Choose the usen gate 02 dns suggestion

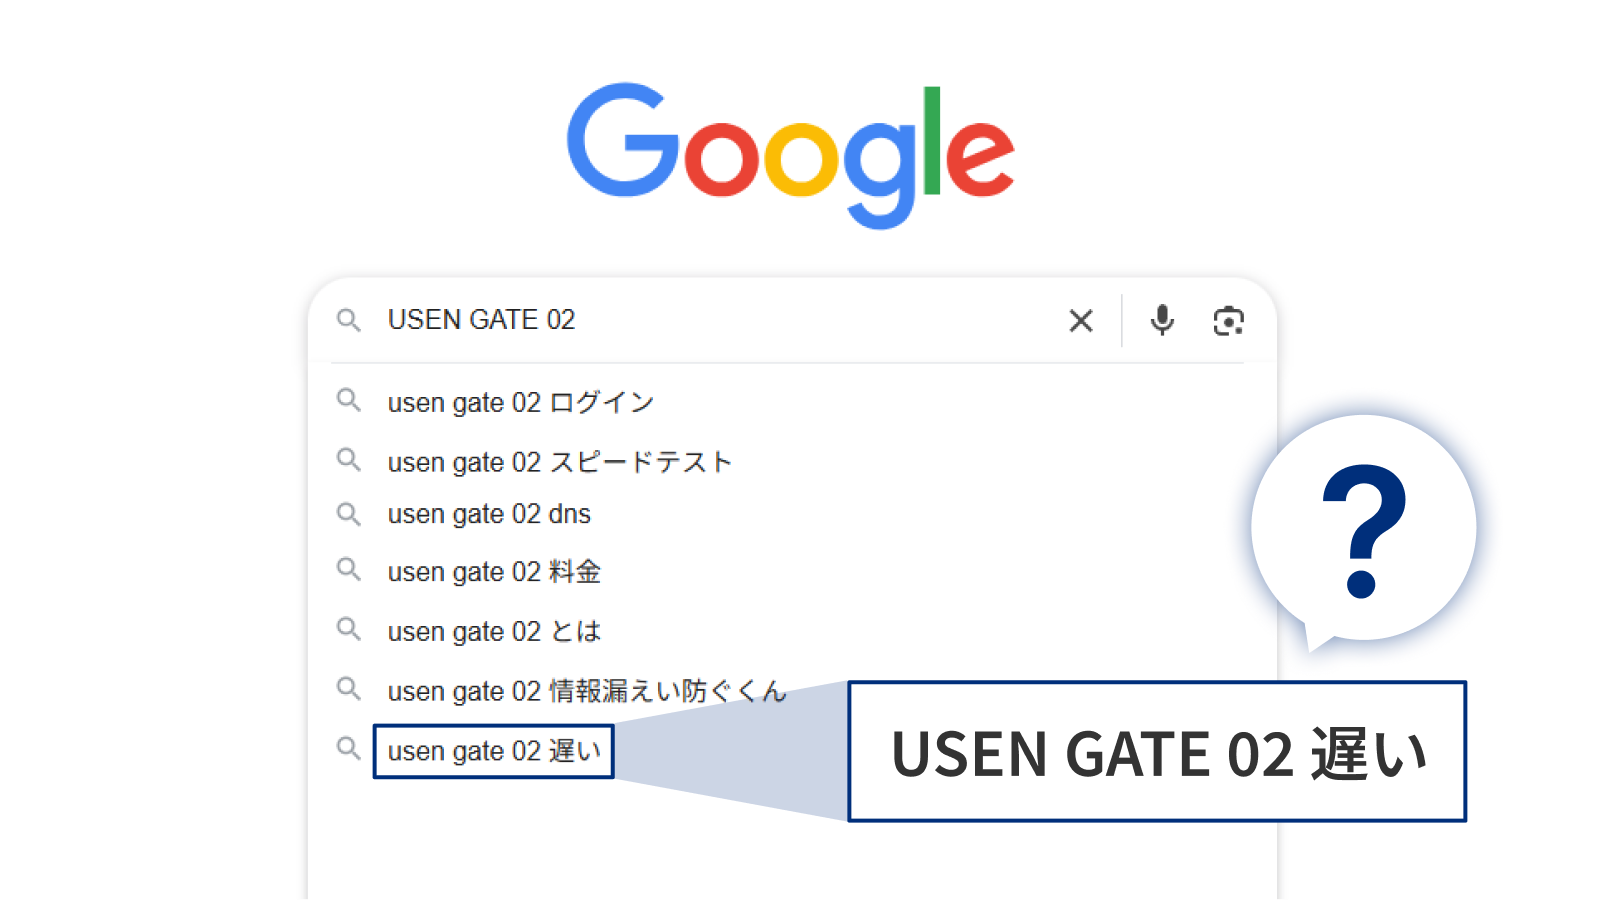[x=489, y=514]
